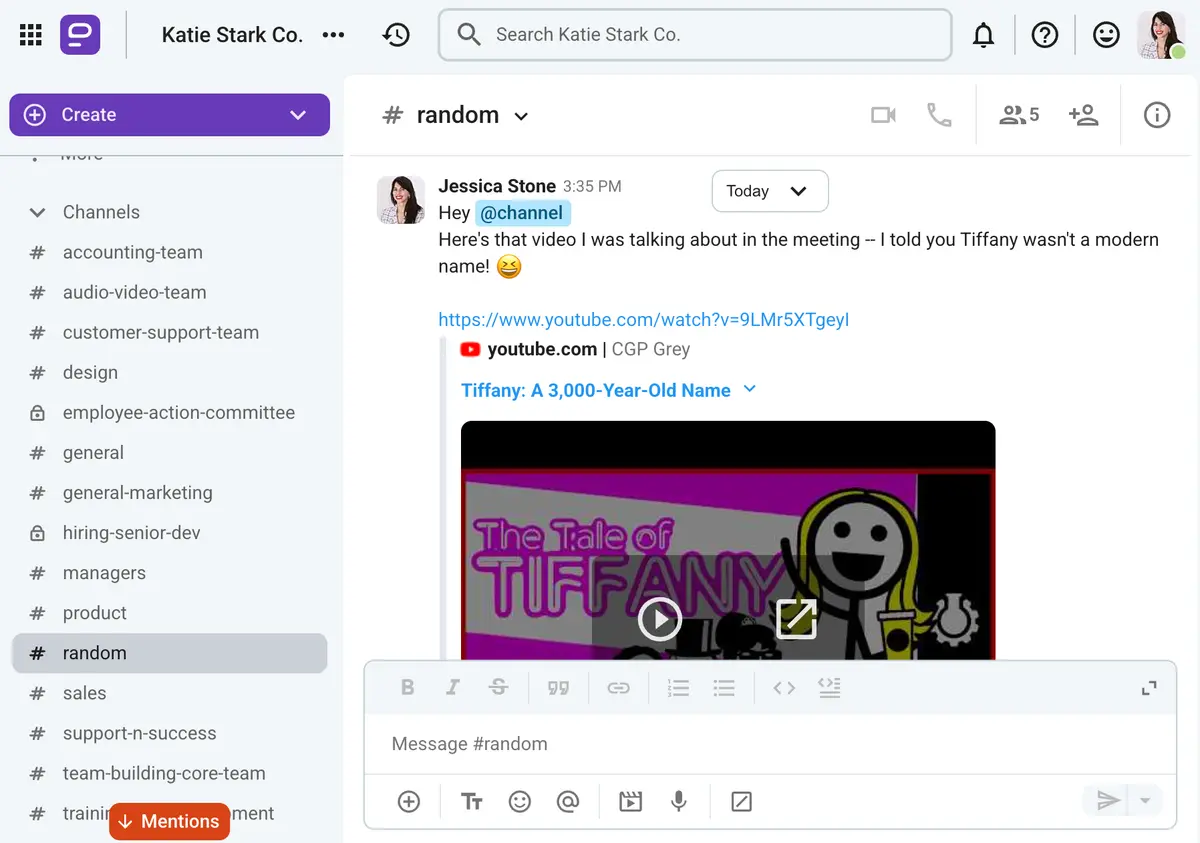This screenshot has height=843, width=1200.
Task: Record a voice message with the microphone icon
Action: click(679, 801)
